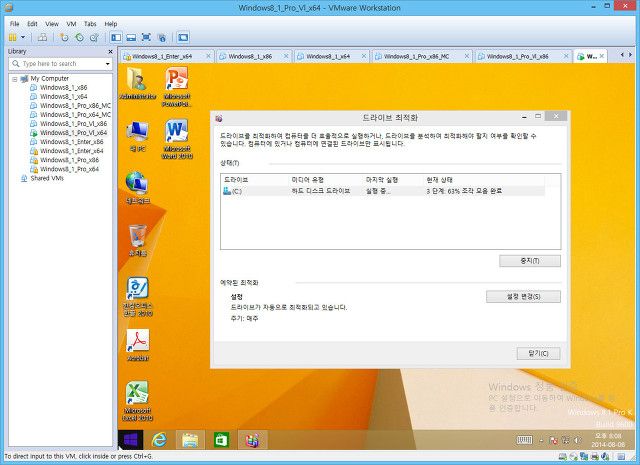
Task: Open the 내 PC desktop icon
Action: [138, 136]
